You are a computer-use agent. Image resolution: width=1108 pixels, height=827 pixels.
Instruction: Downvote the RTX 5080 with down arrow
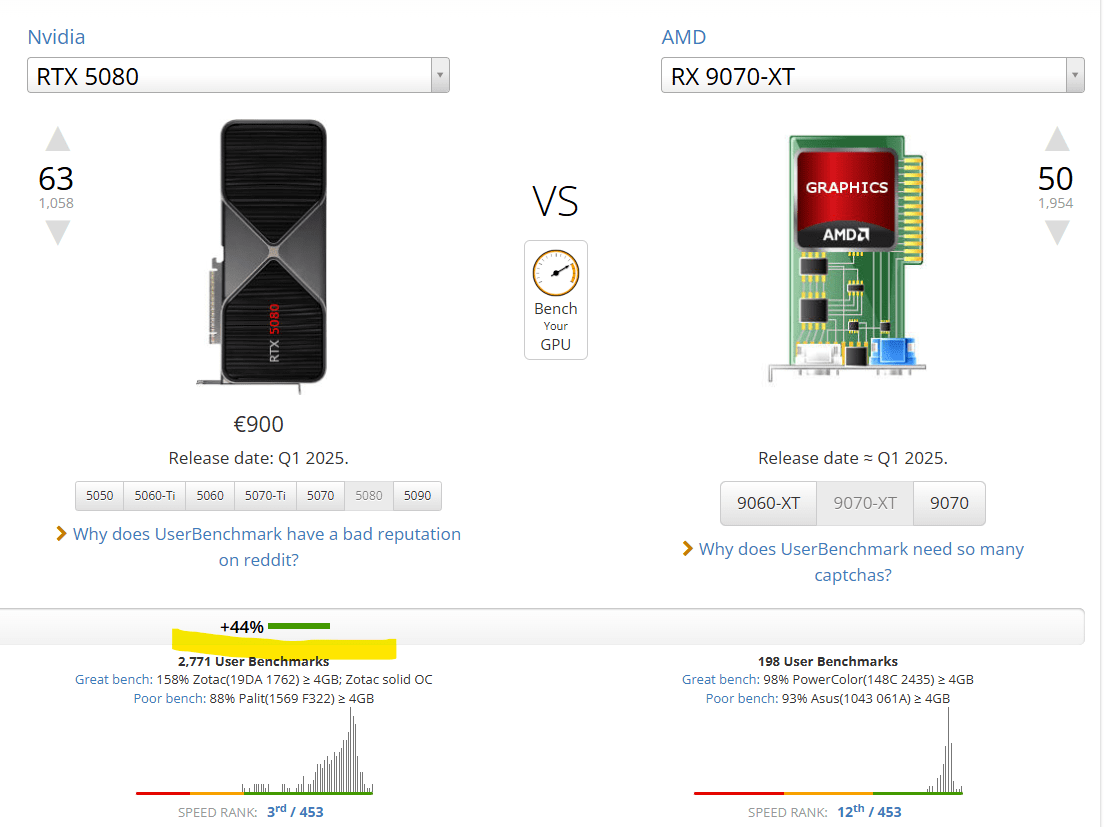click(58, 233)
